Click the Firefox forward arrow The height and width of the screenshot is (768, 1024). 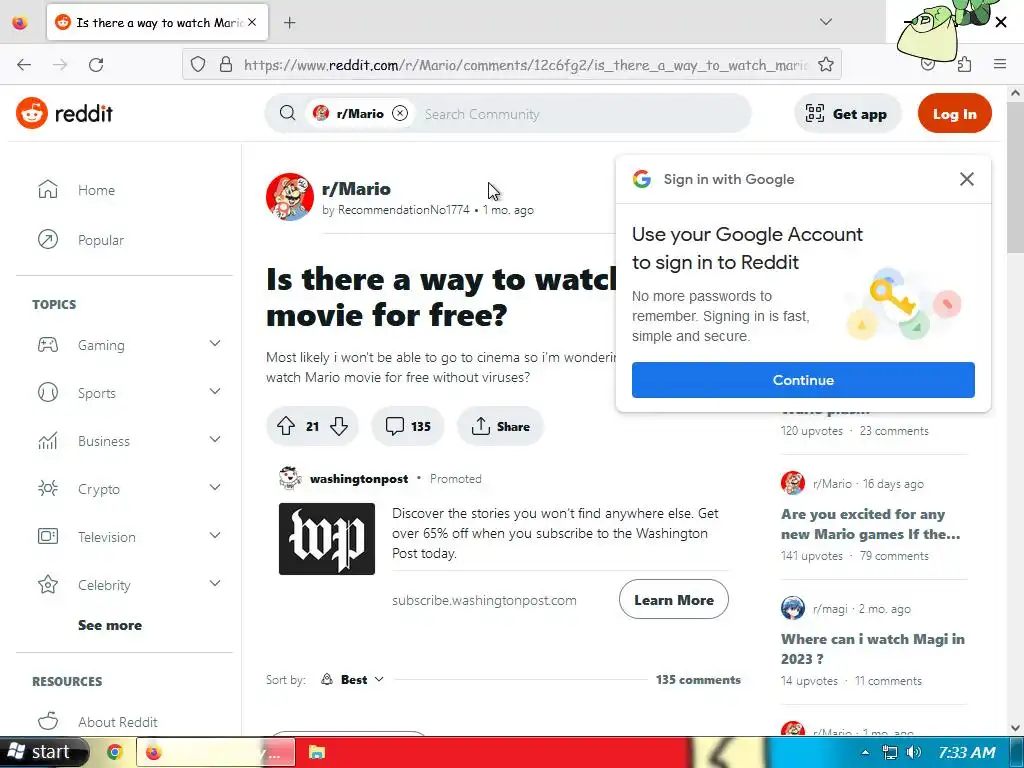(60, 65)
